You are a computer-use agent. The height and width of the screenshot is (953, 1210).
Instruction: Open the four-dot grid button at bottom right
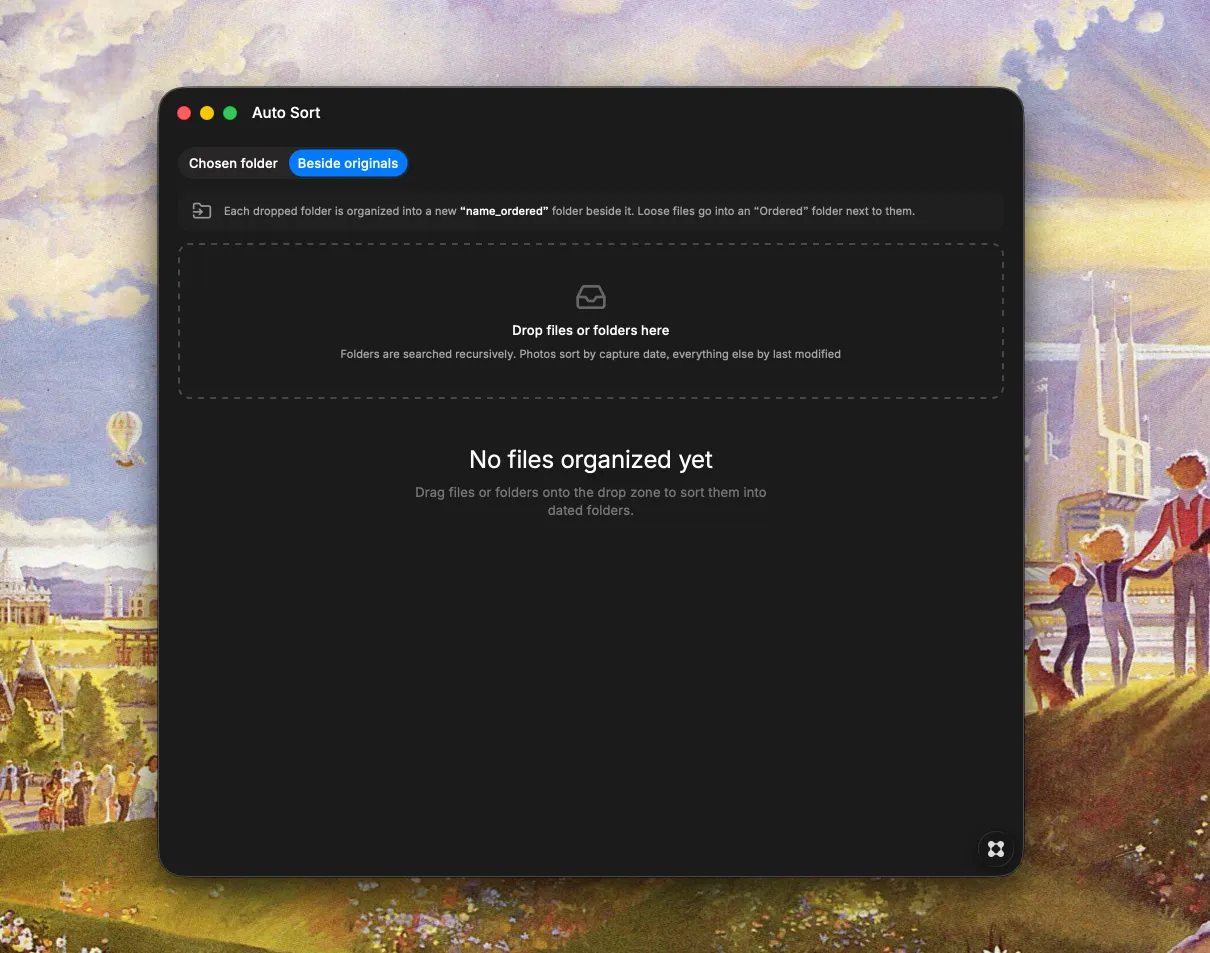click(x=995, y=849)
